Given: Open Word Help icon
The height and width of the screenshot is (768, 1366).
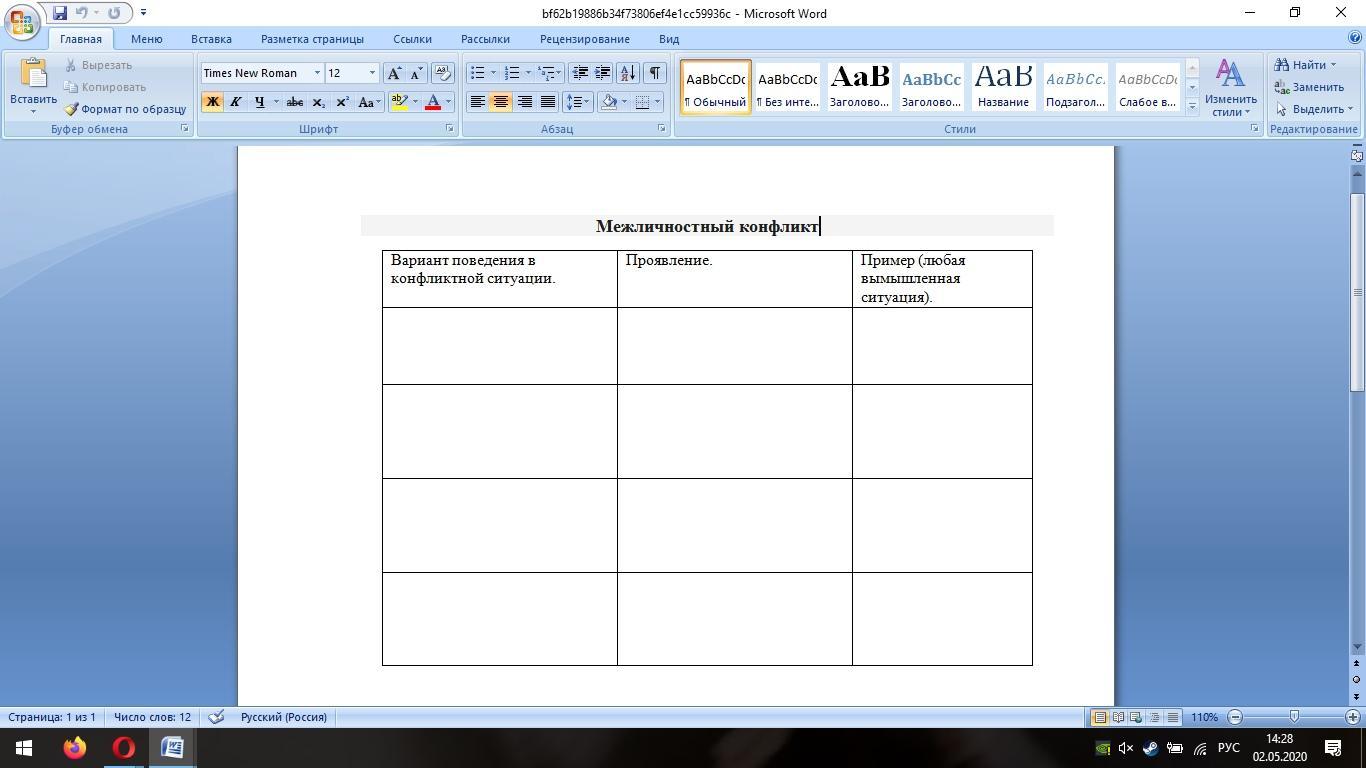Looking at the screenshot, I should click(1355, 38).
